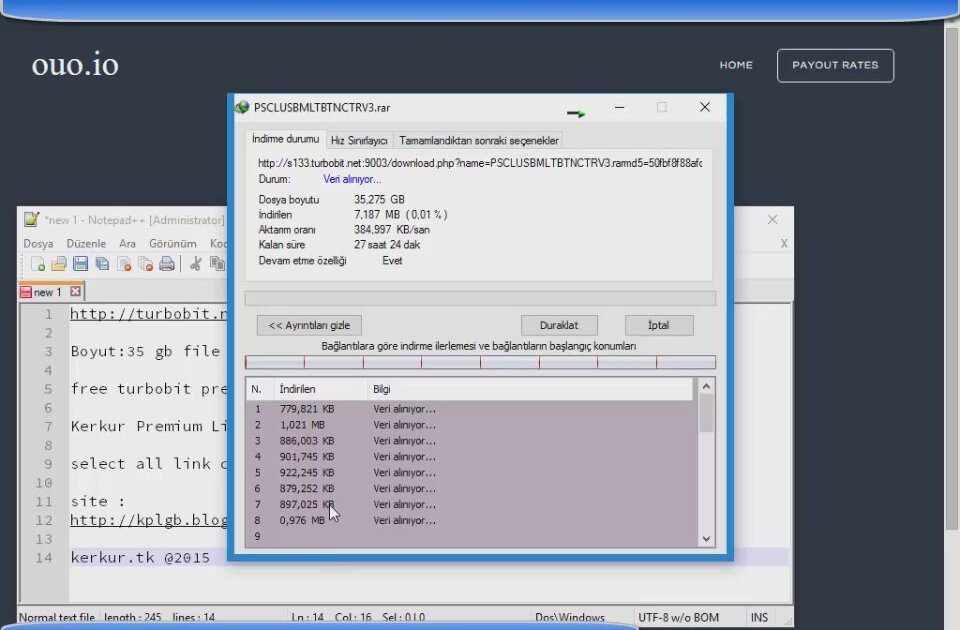Click the Open file icon in Notepad++
The height and width of the screenshot is (630, 960).
pos(59,264)
